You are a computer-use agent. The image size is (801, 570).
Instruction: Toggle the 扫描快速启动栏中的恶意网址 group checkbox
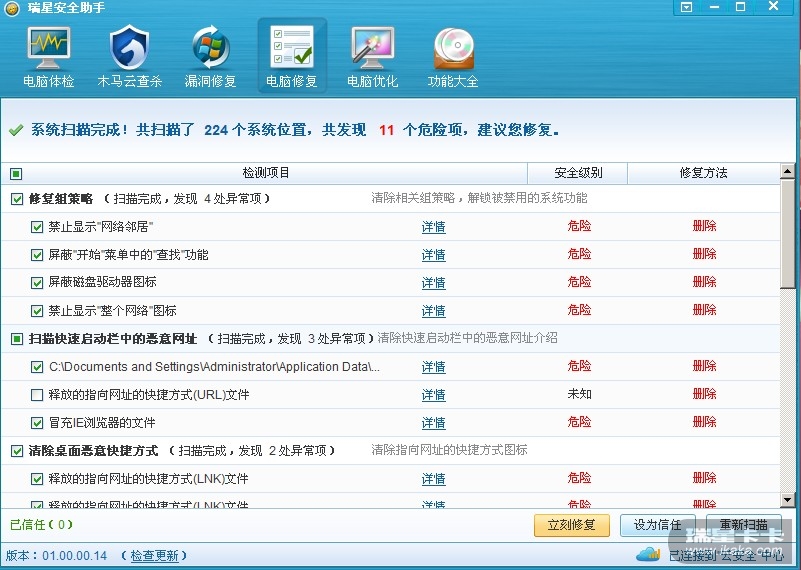point(17,339)
